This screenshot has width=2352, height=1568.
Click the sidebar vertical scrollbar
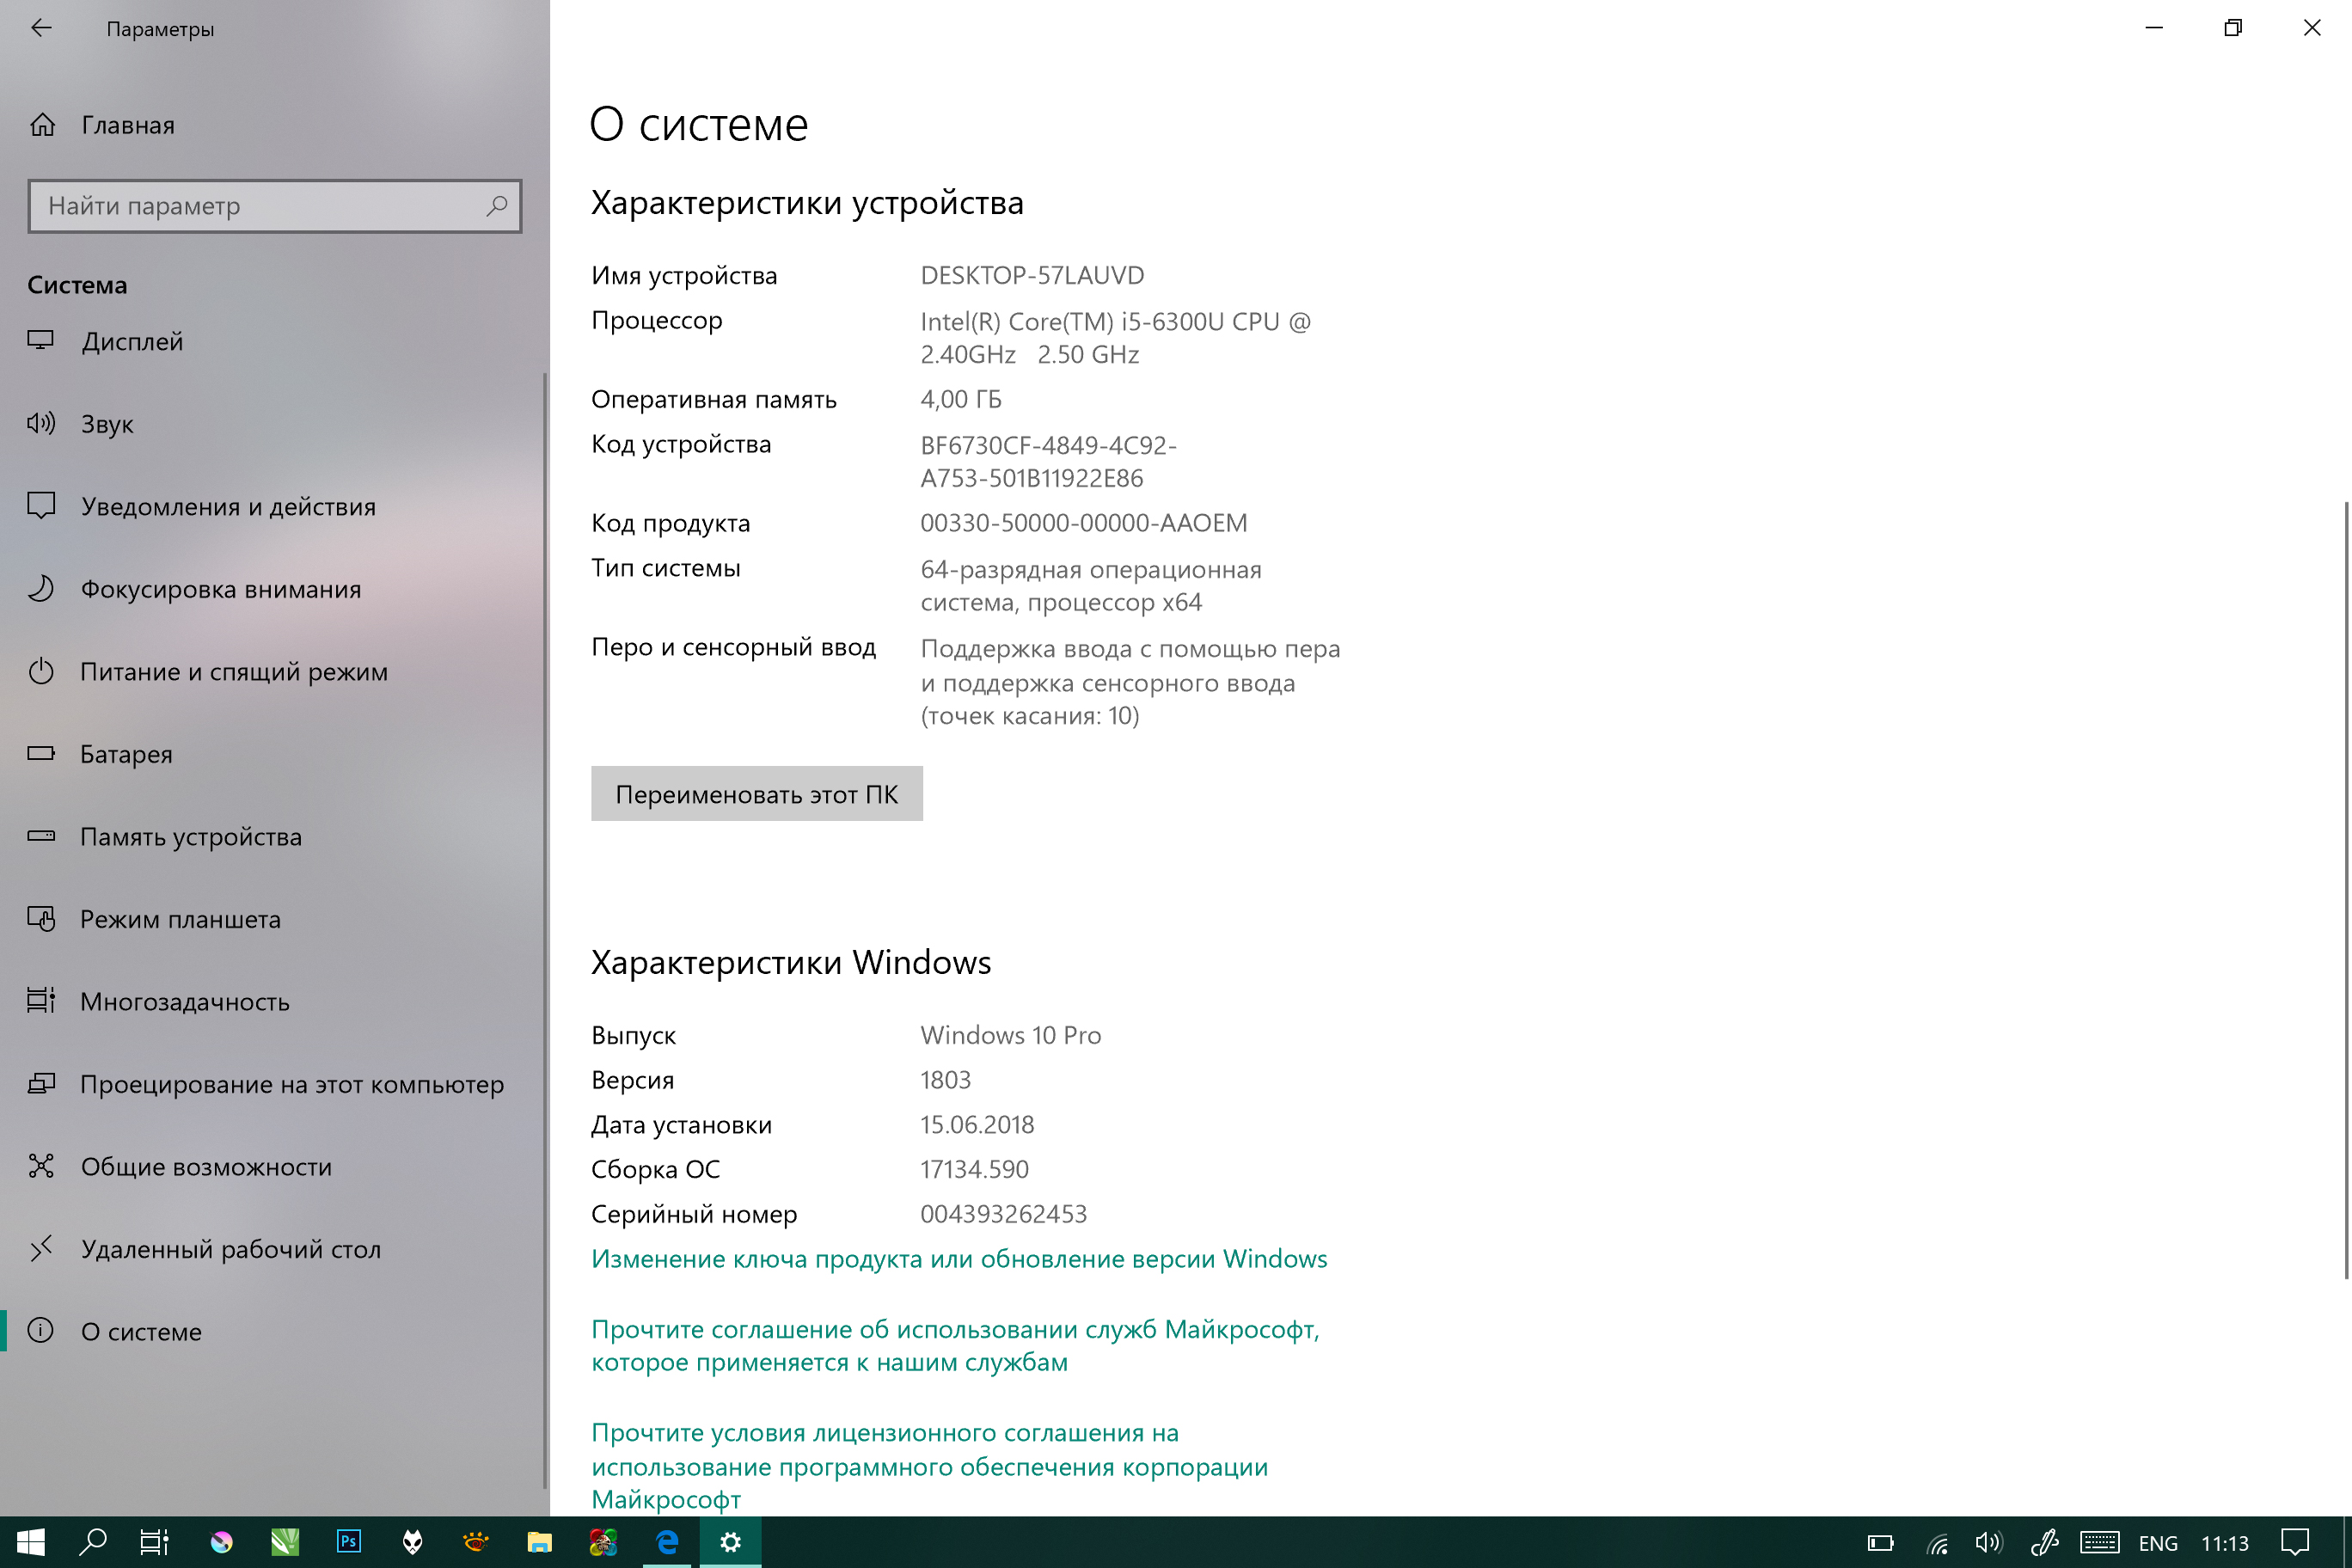[x=545, y=930]
